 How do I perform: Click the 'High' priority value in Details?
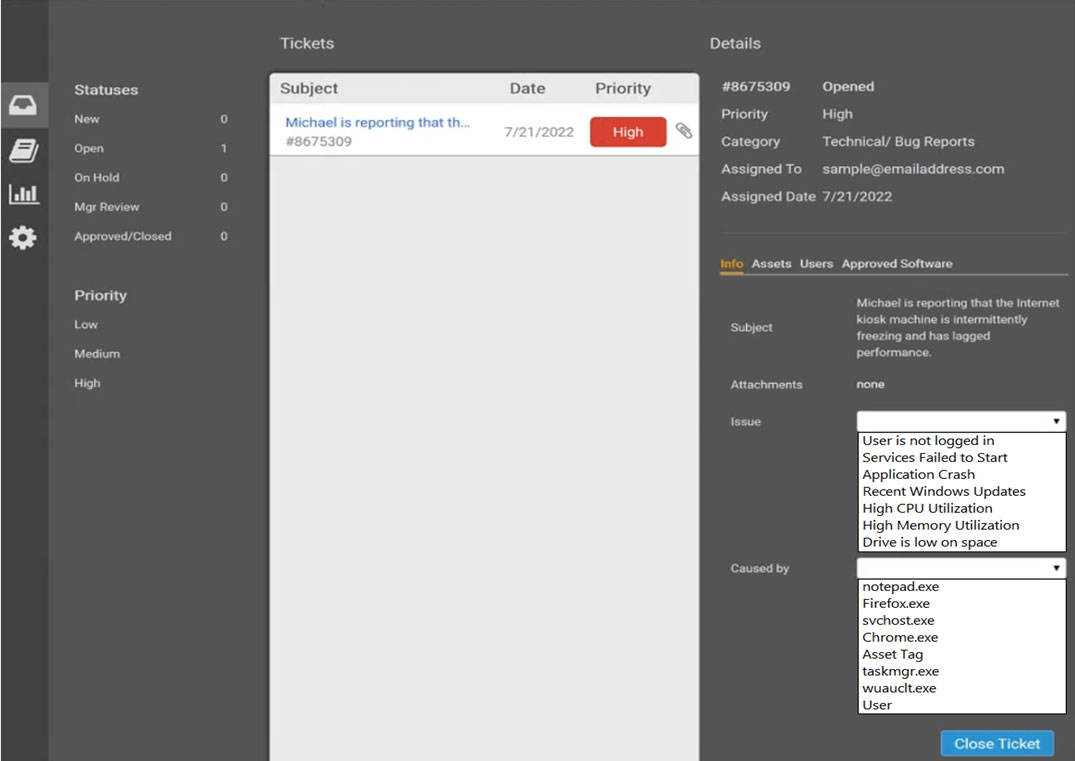coord(837,114)
